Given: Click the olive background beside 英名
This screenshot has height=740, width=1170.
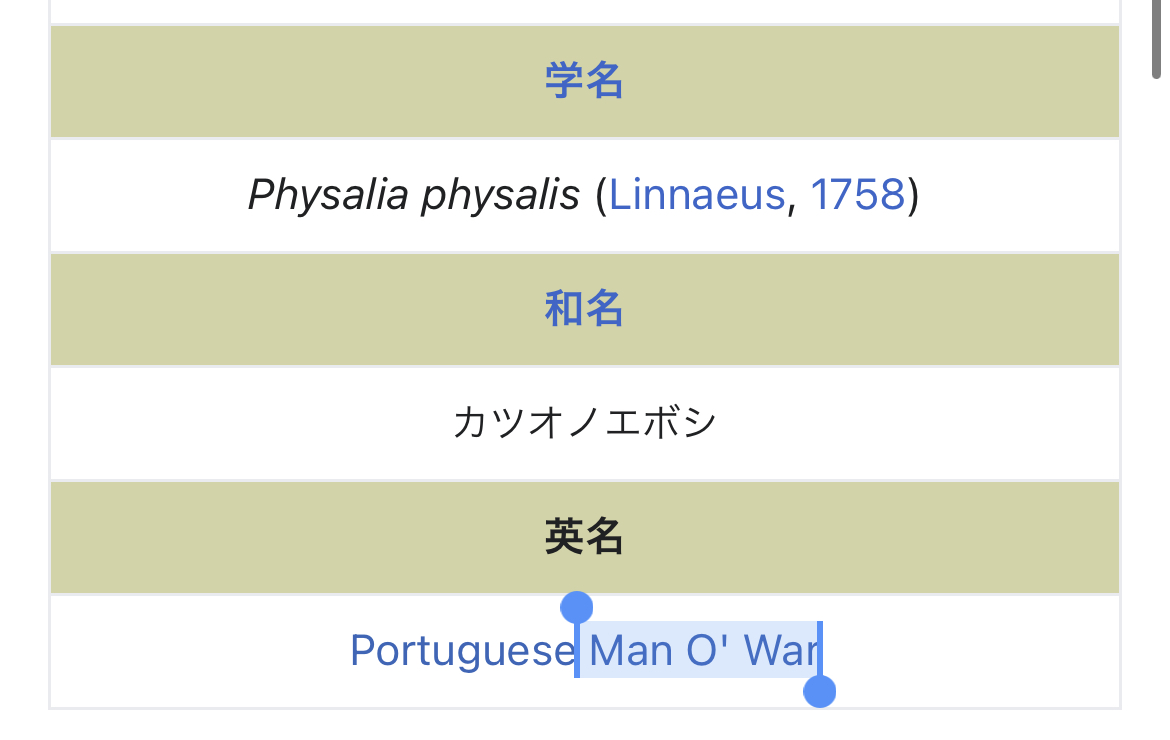Looking at the screenshot, I should [300, 537].
